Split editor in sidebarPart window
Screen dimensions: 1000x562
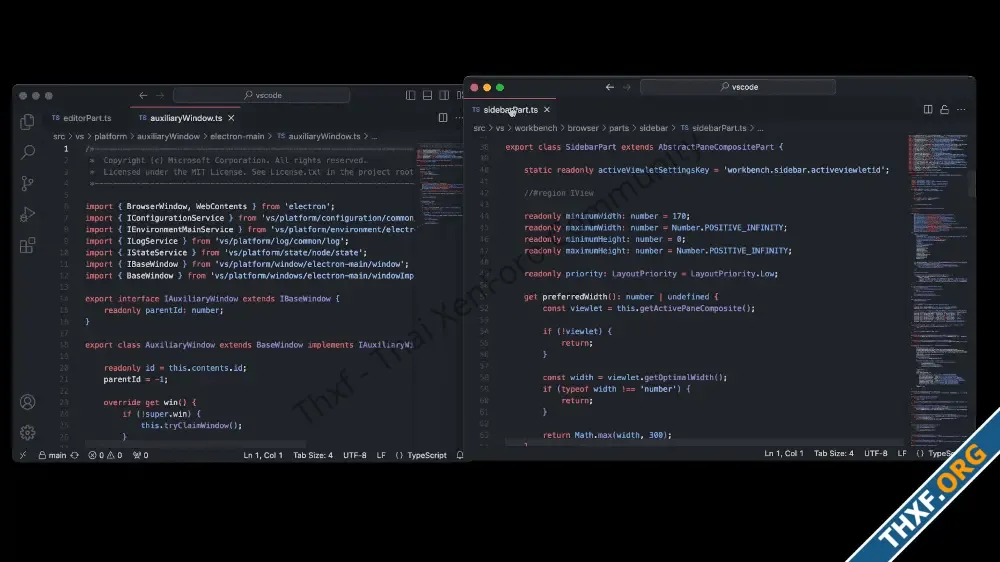[x=928, y=109]
